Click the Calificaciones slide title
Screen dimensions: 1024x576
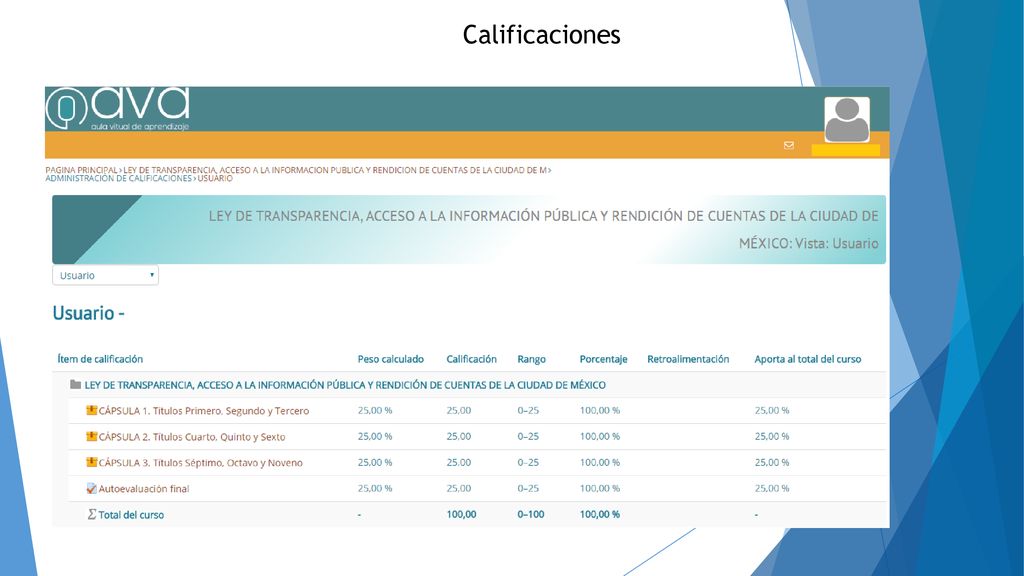click(x=541, y=35)
